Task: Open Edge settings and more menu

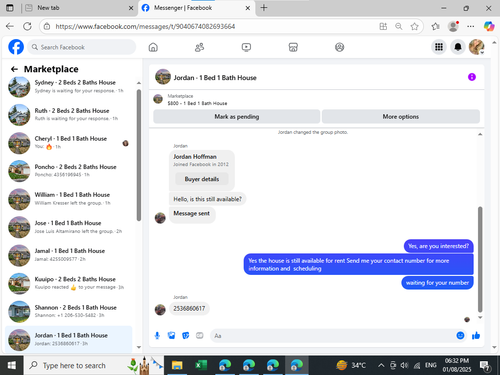Action: [x=471, y=26]
